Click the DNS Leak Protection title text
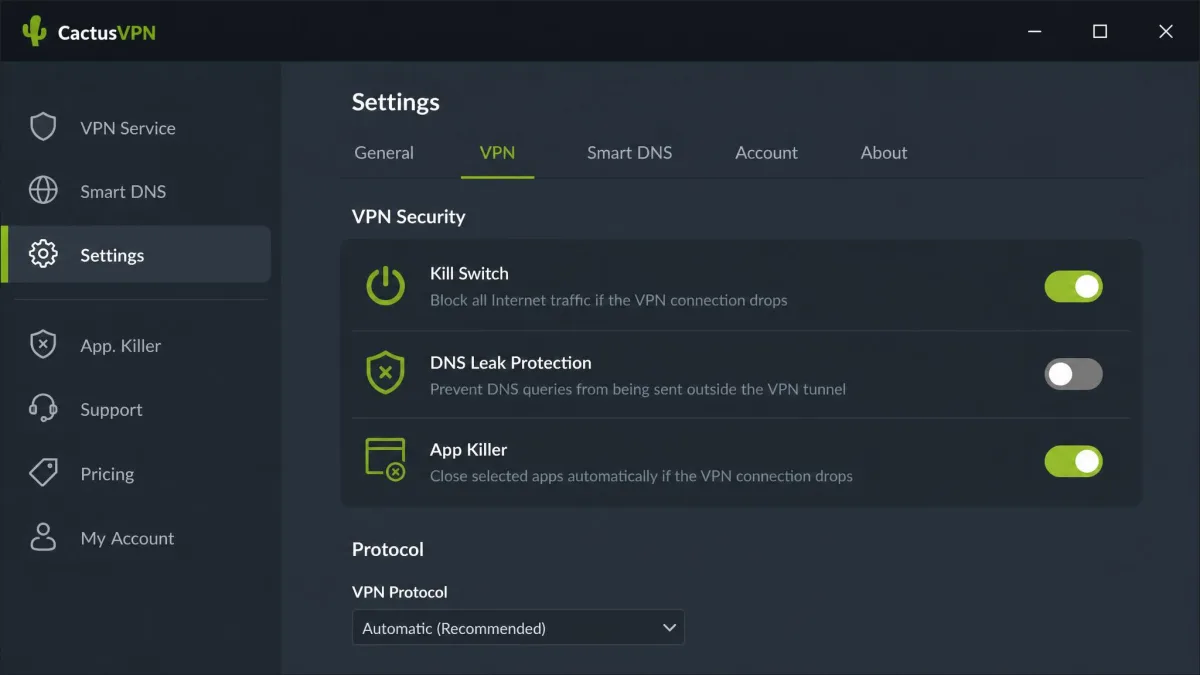This screenshot has height=675, width=1200. click(511, 362)
